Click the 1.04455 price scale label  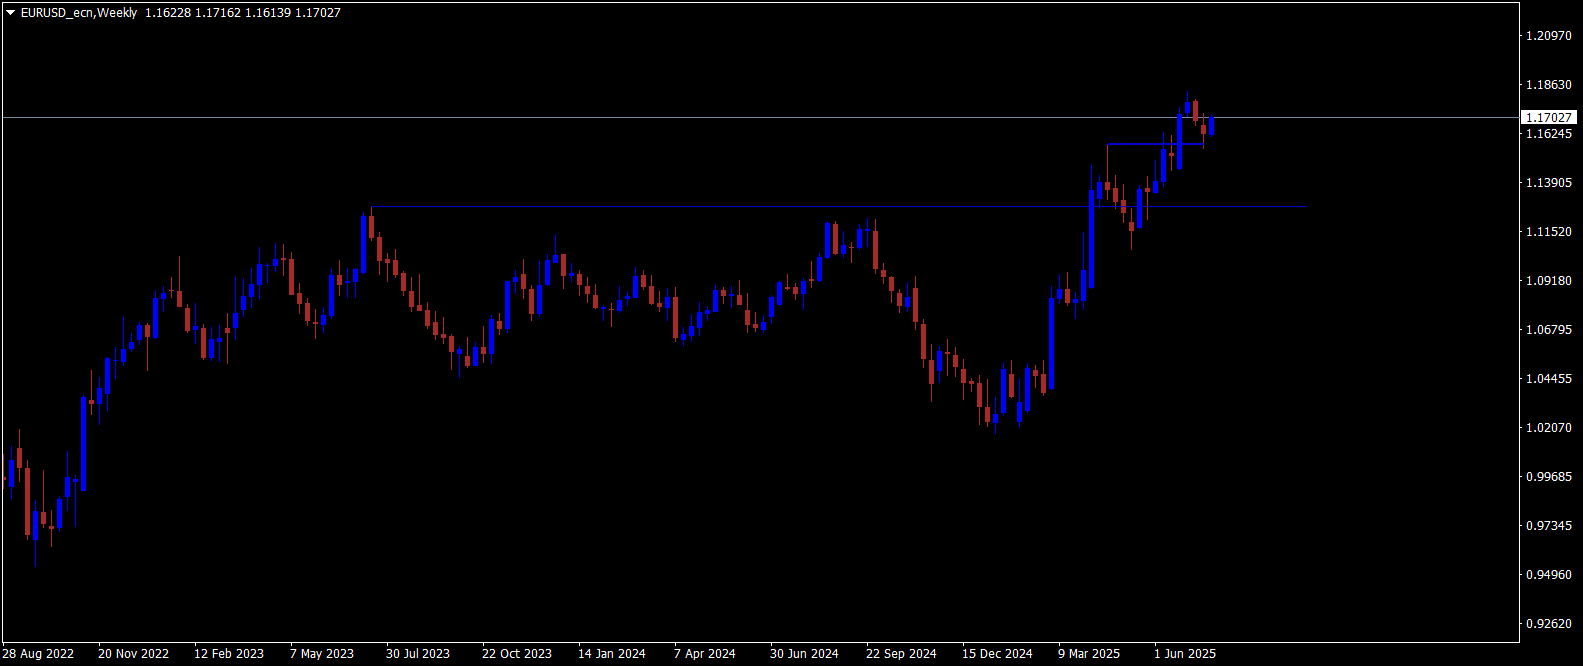(x=1549, y=379)
